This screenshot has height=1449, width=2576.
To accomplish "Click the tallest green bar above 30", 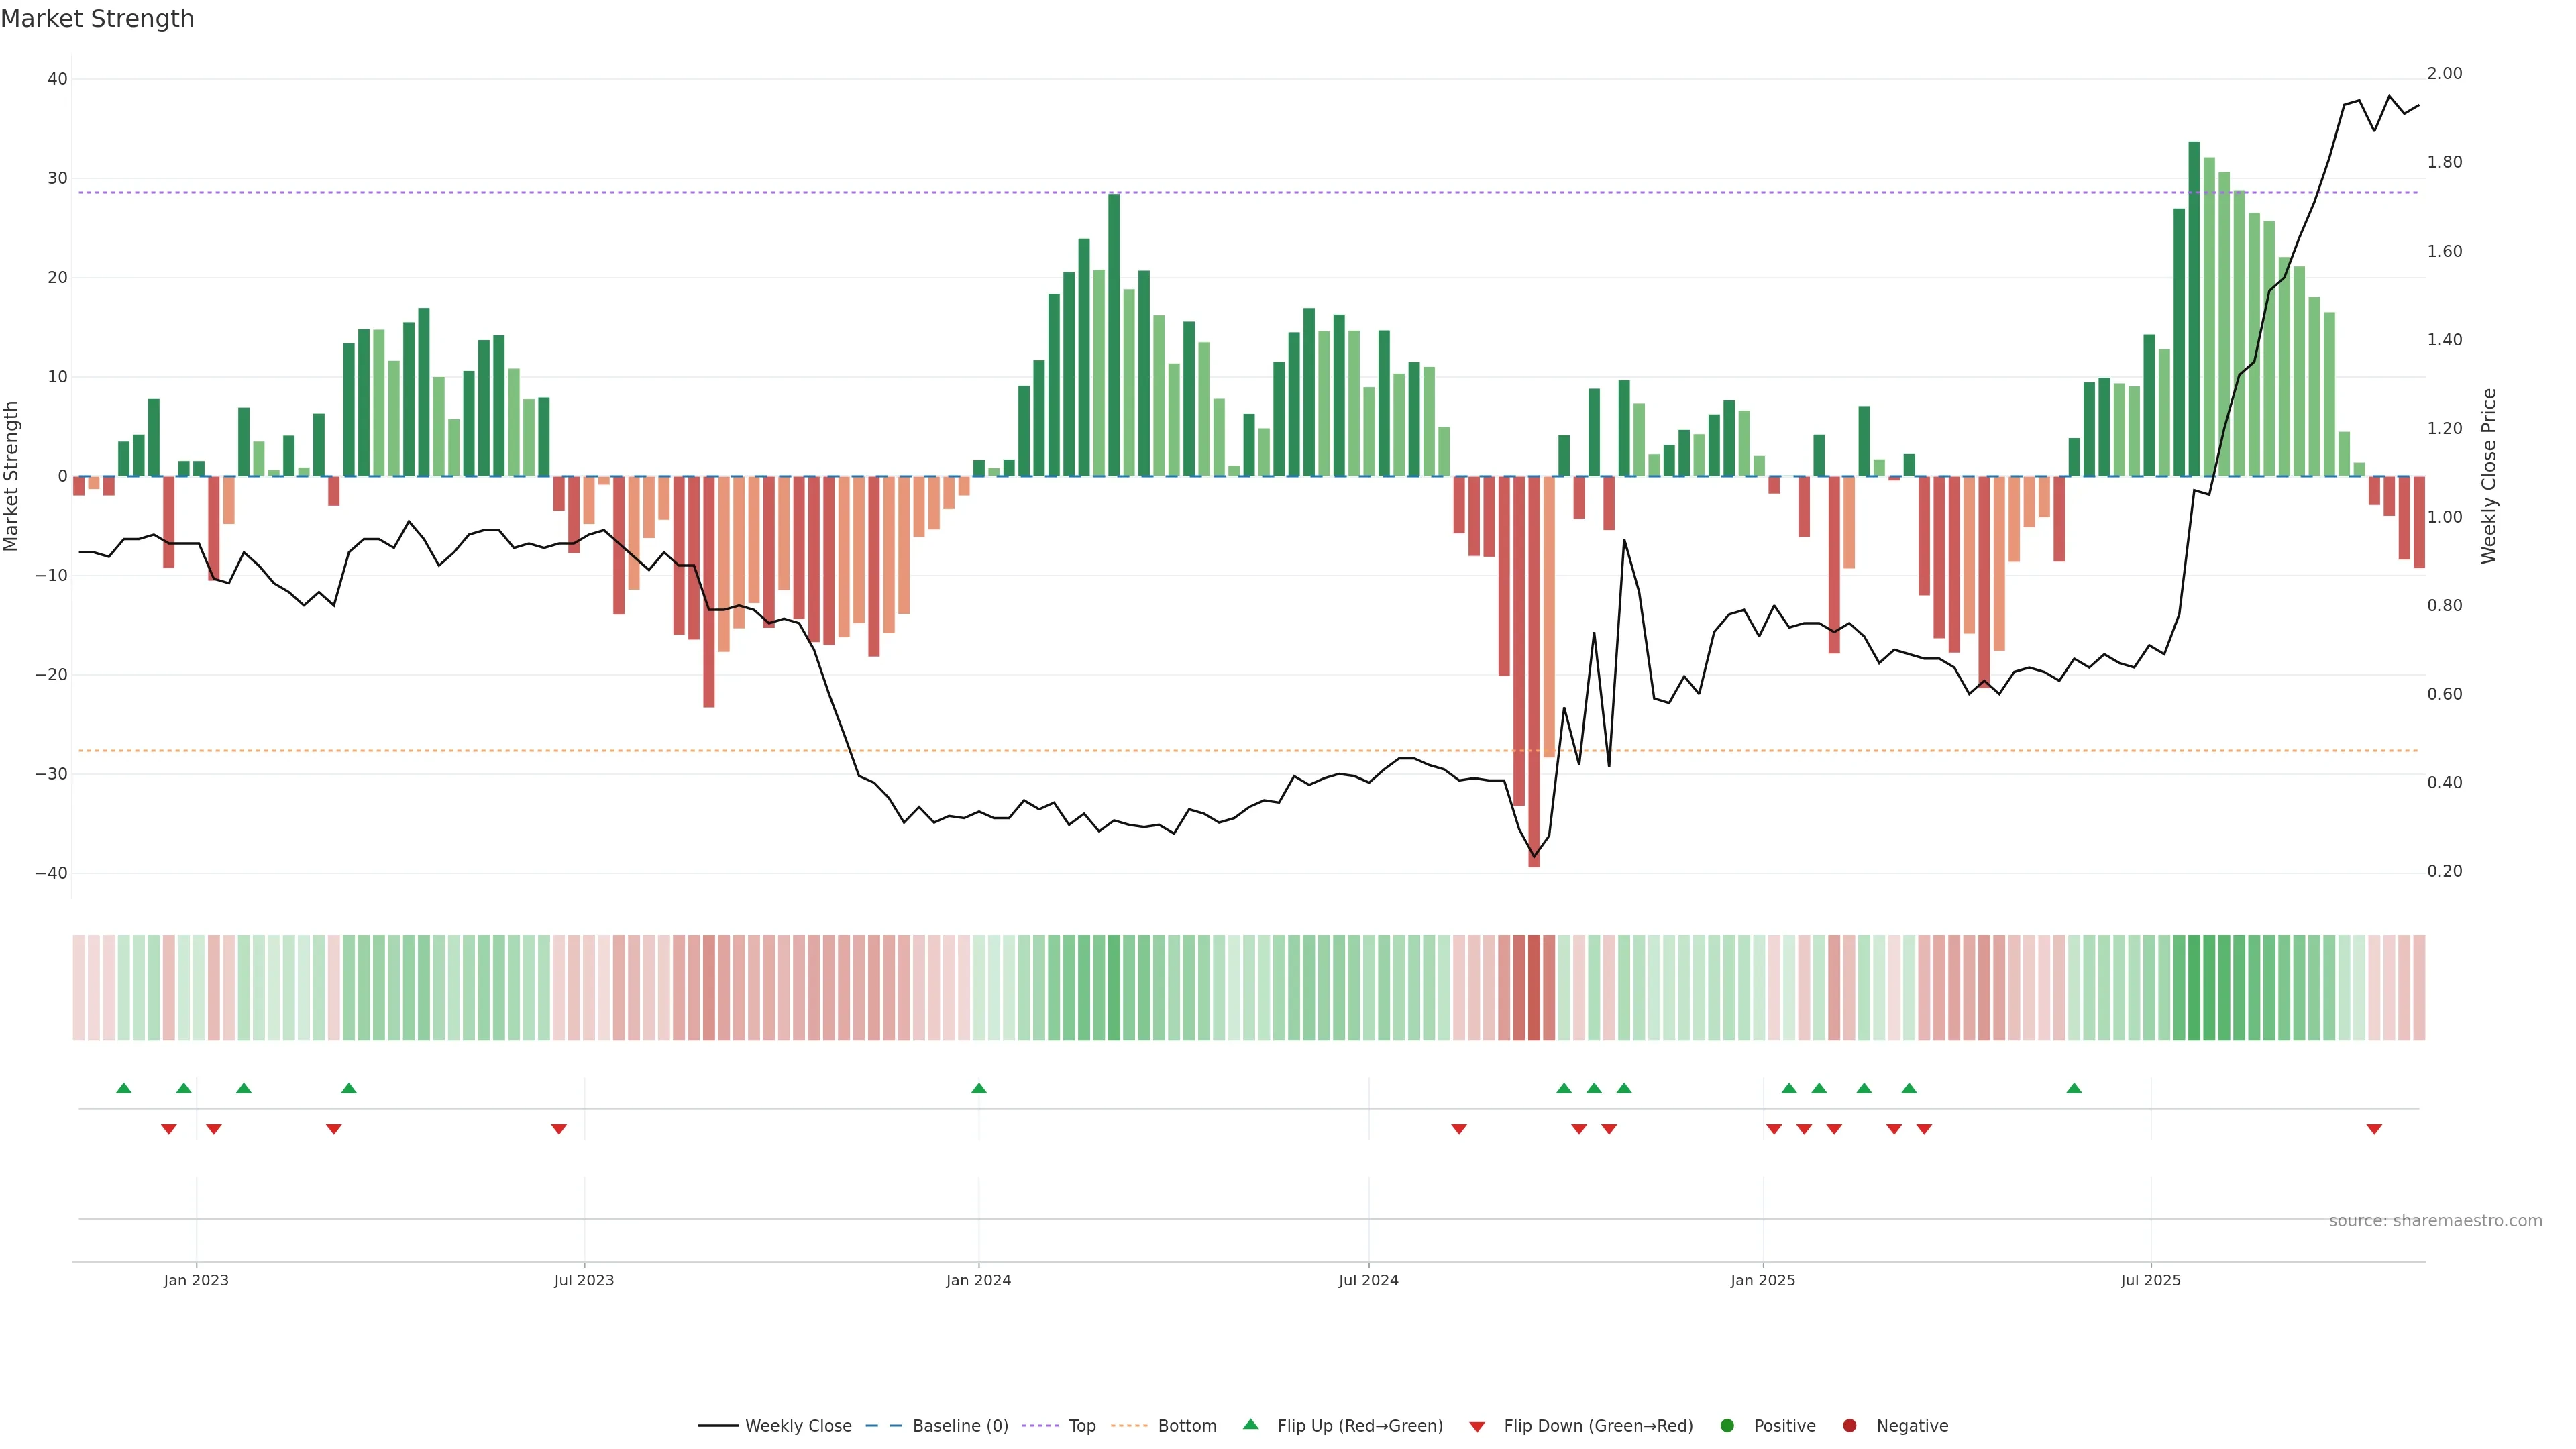I will (x=2194, y=300).
